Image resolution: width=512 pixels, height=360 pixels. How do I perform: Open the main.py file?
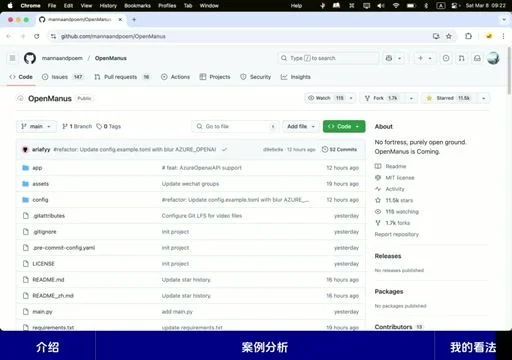pos(42,312)
